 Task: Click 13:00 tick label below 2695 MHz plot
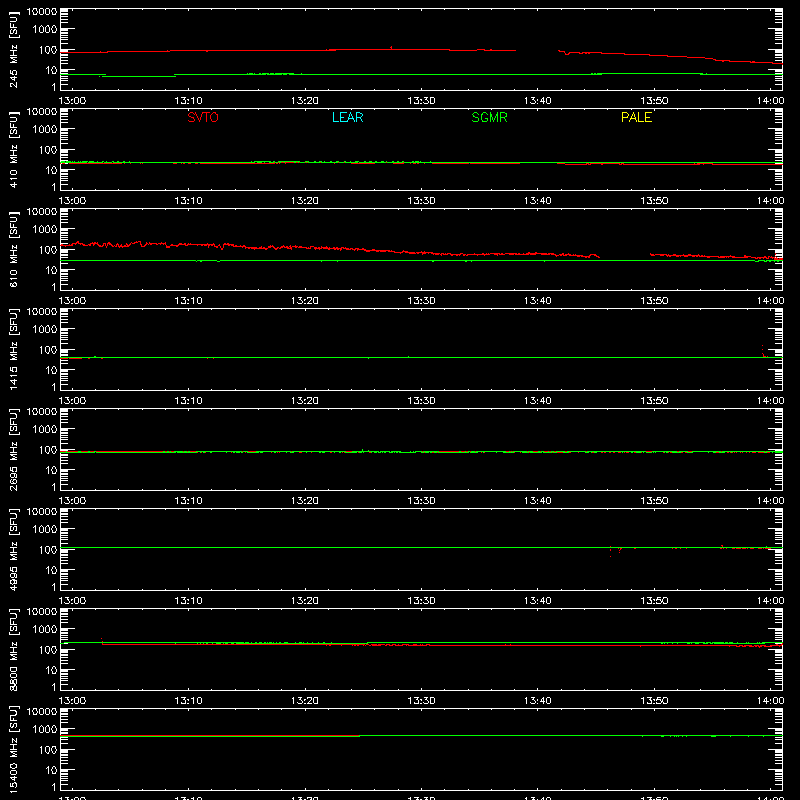pos(72,501)
